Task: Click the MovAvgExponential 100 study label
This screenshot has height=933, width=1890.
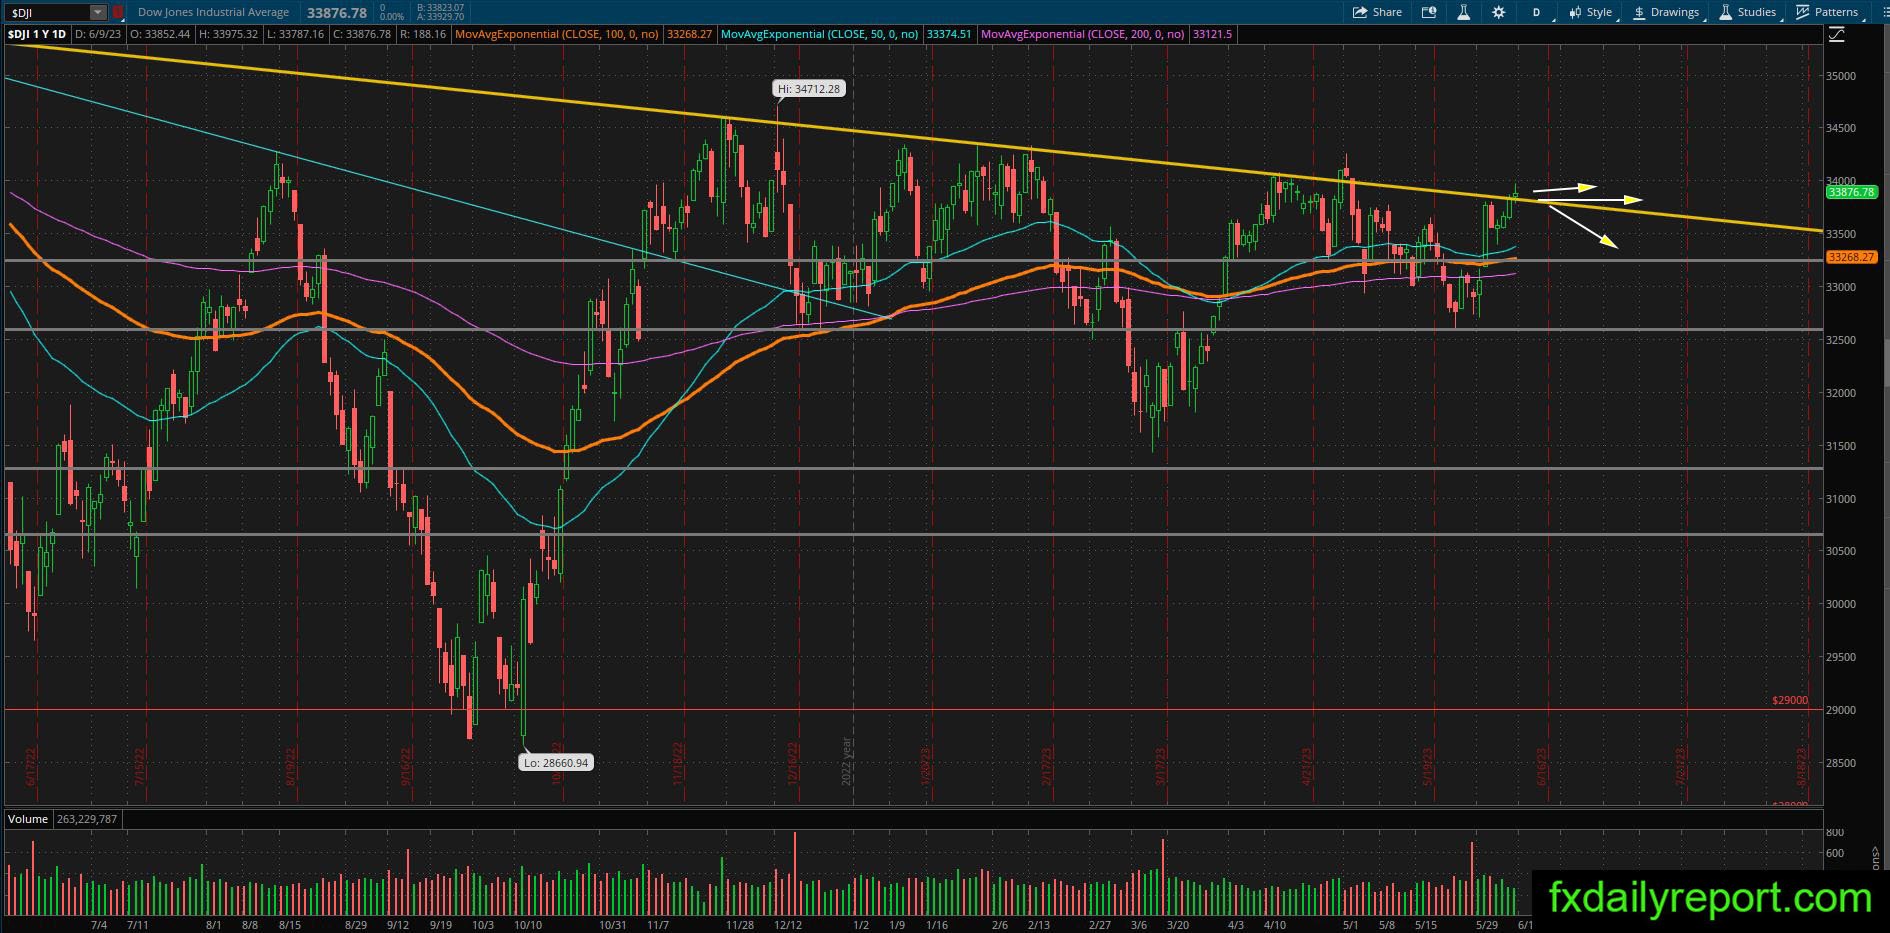Action: pyautogui.click(x=556, y=34)
